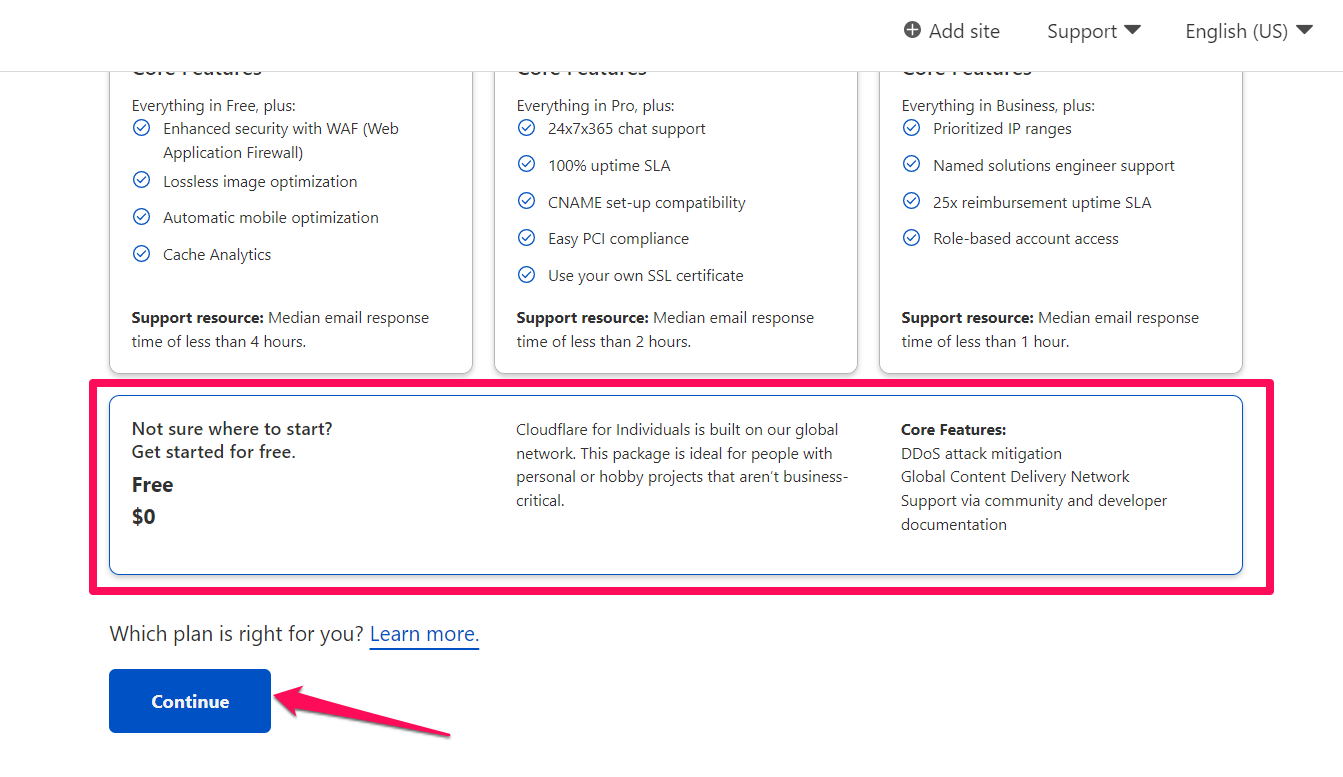Click checkmark beside Automatic mobile optimization
This screenshot has width=1343, height=777.
[x=142, y=216]
